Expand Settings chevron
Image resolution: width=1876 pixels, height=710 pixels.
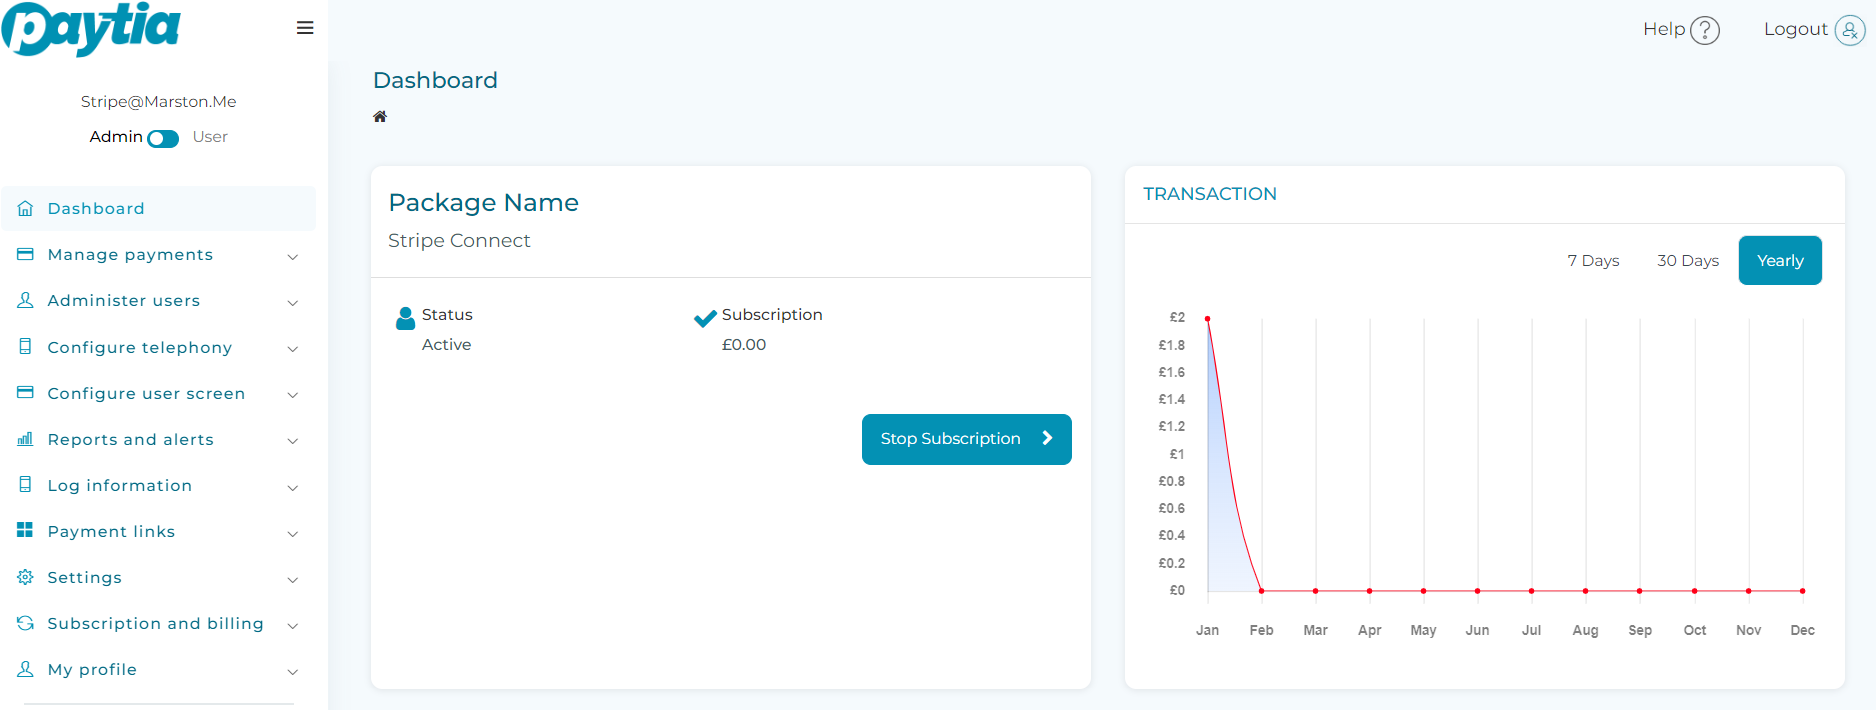[293, 580]
